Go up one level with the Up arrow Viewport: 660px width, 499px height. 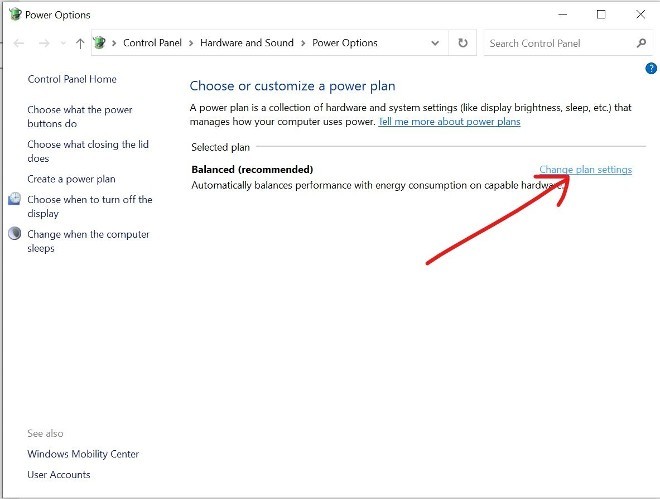(x=80, y=44)
